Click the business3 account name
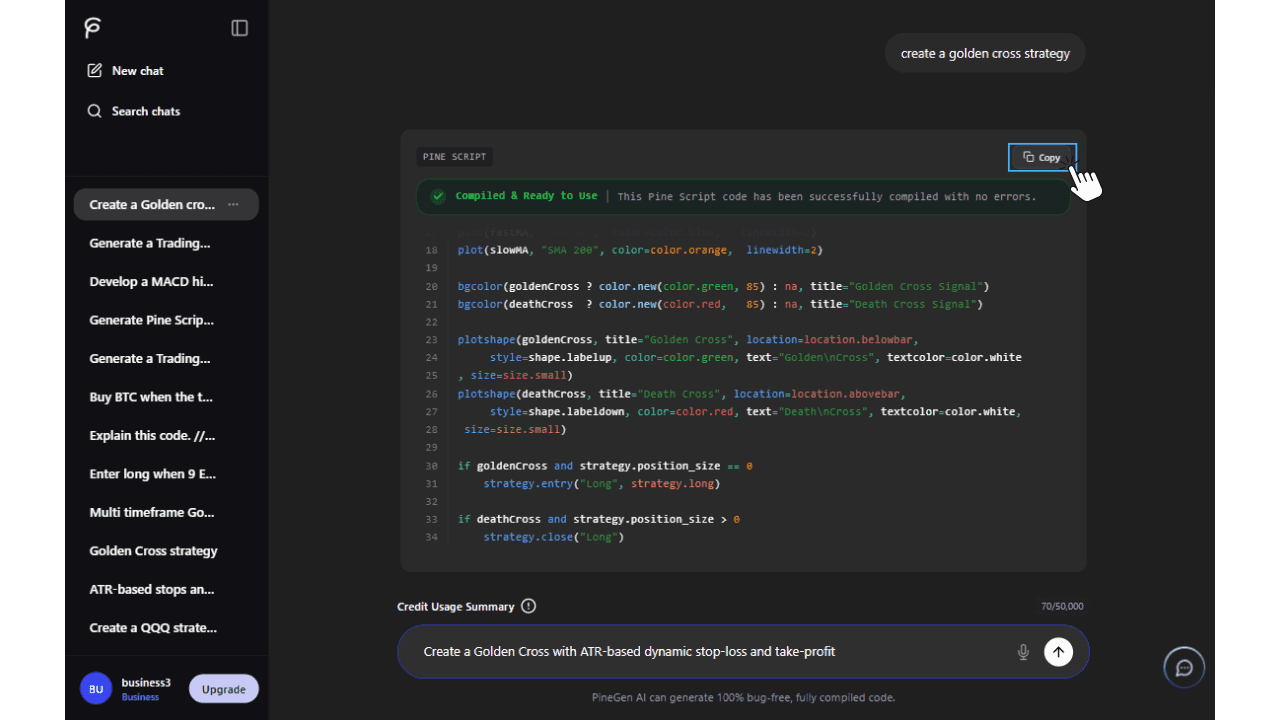This screenshot has height=720, width=1280. click(146, 683)
